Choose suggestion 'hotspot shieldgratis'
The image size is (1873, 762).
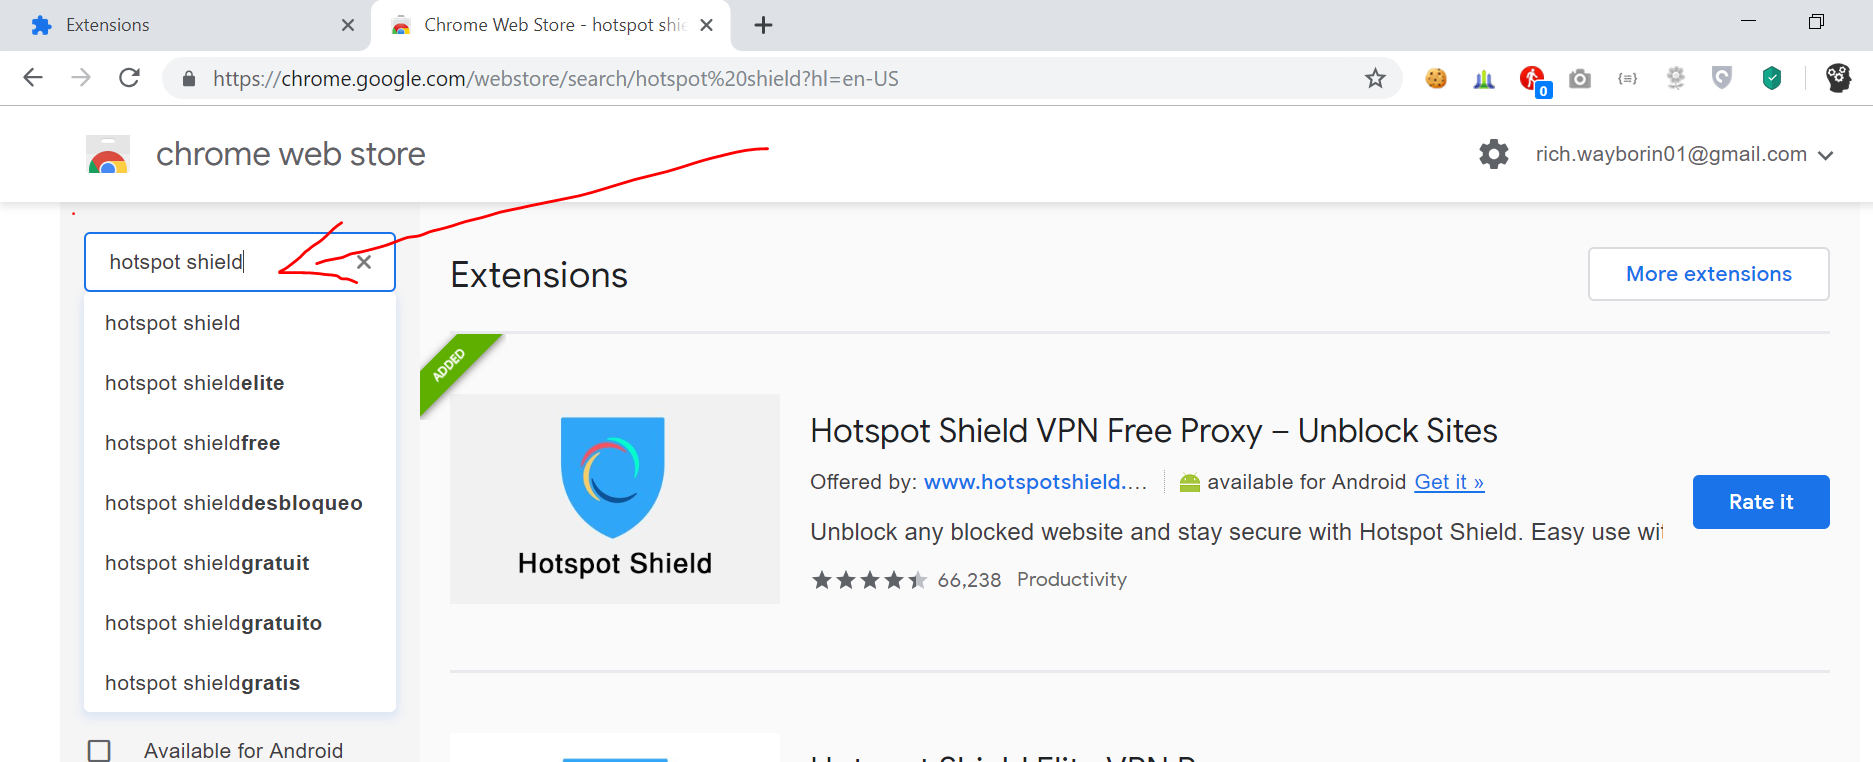[240, 683]
